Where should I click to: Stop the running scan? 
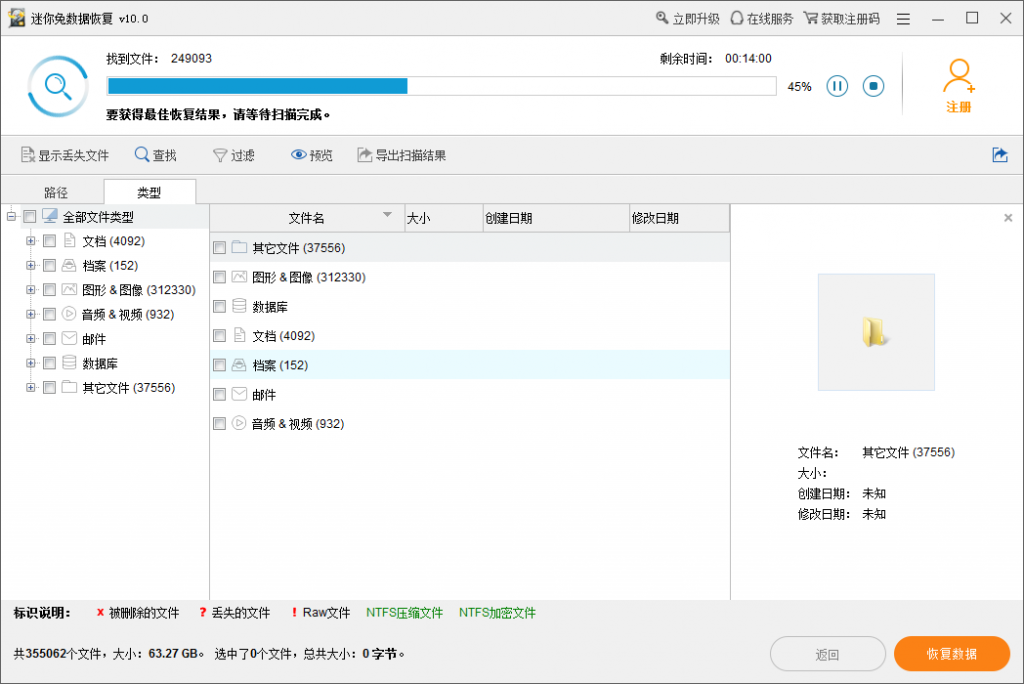point(873,86)
